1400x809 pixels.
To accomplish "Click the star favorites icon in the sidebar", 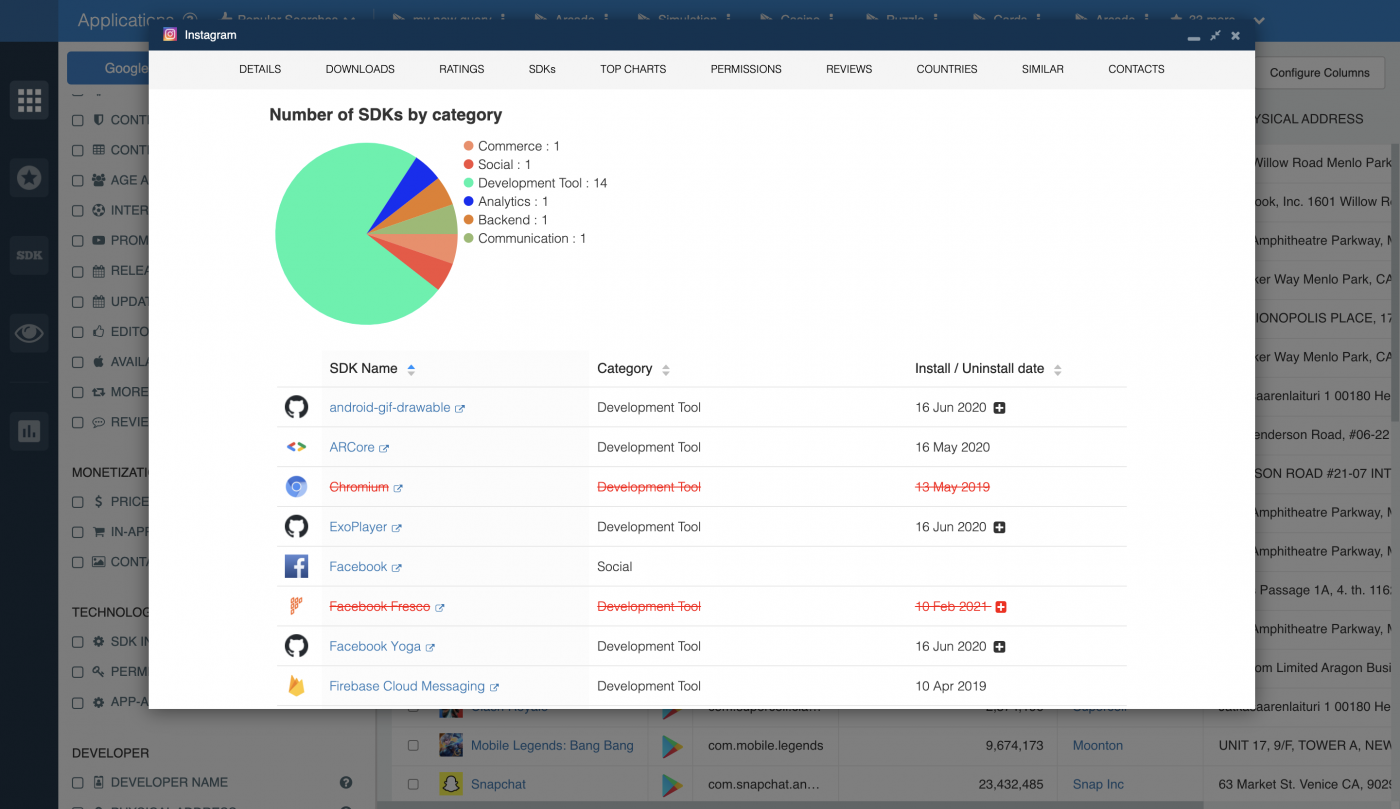I will (x=28, y=177).
